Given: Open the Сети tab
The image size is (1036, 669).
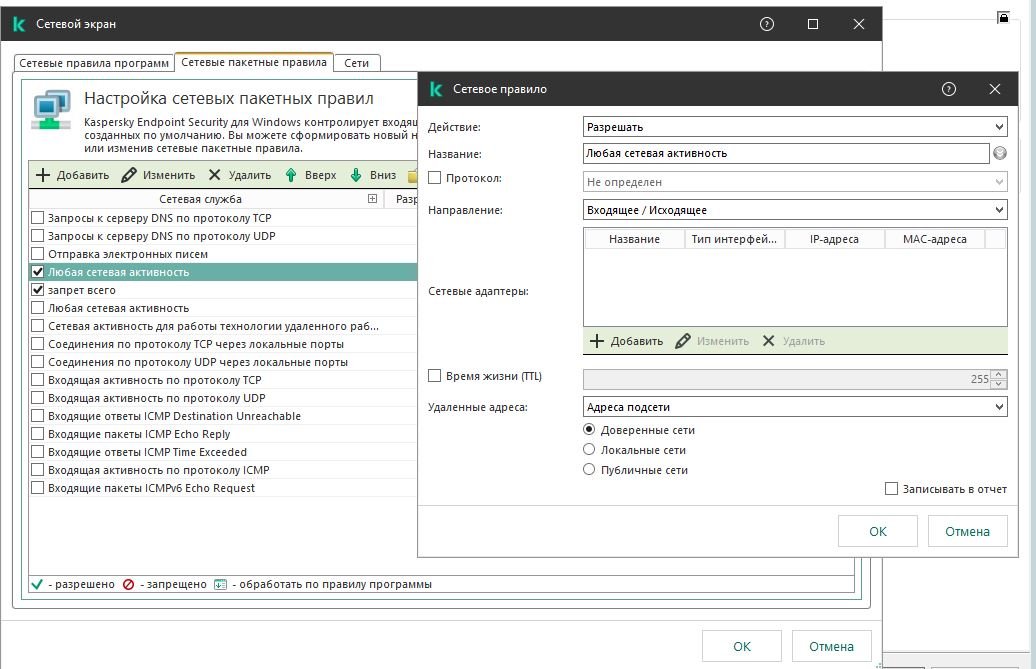Looking at the screenshot, I should coord(356,63).
